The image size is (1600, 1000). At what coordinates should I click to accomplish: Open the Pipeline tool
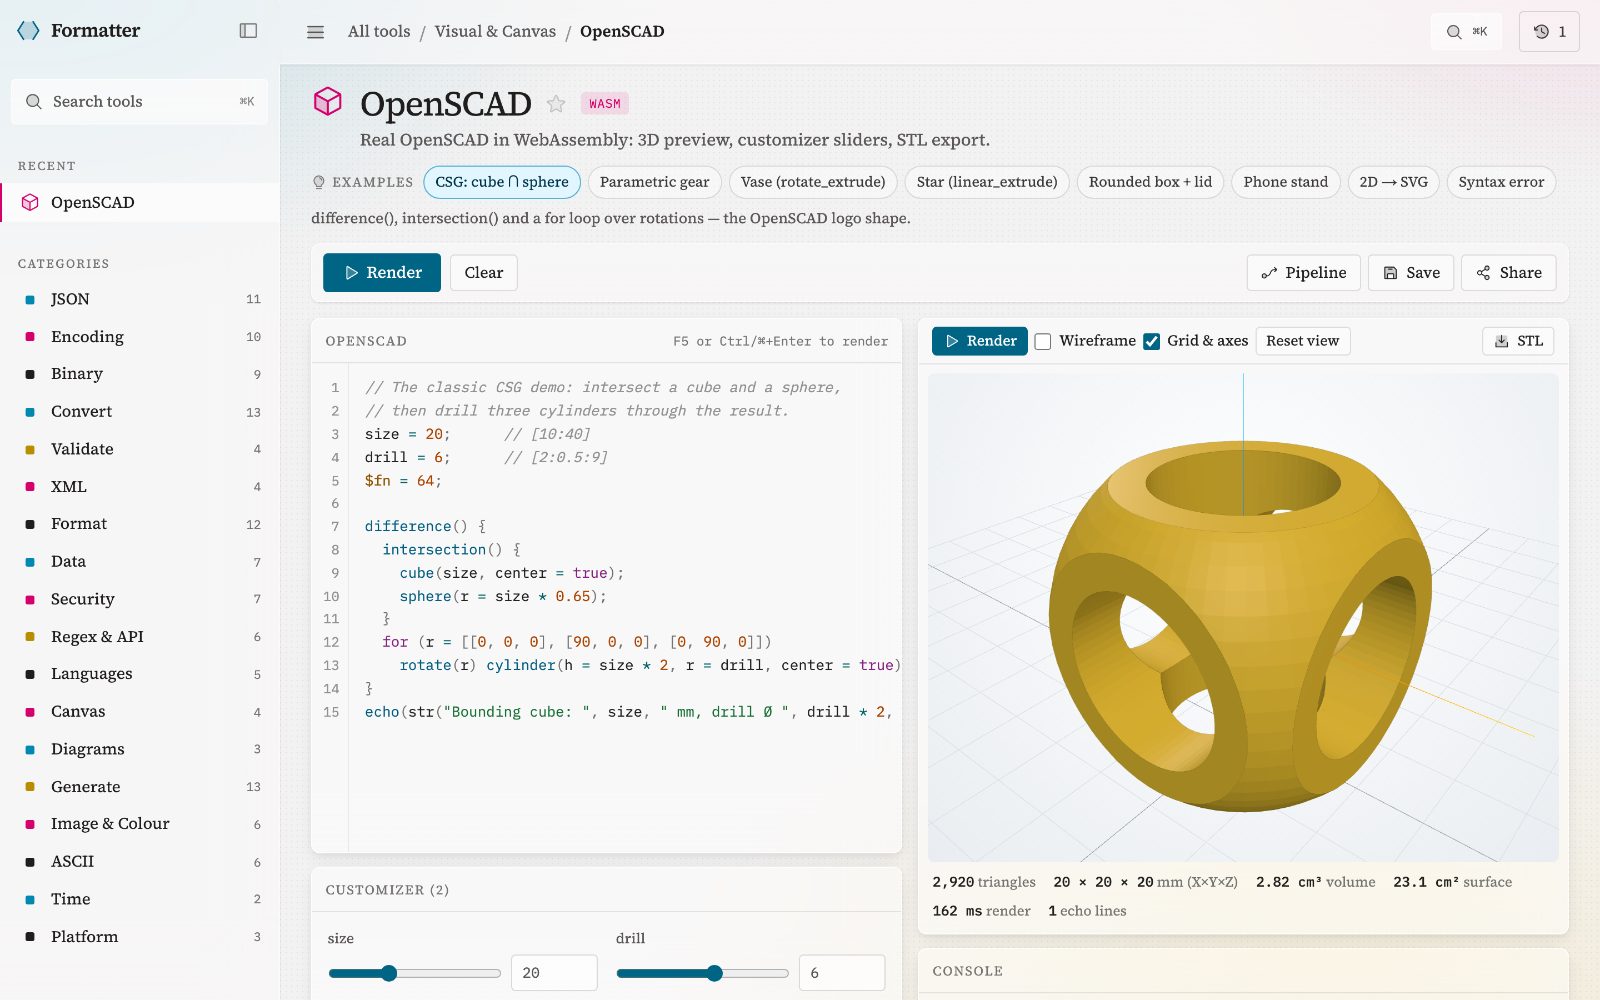pos(1303,273)
